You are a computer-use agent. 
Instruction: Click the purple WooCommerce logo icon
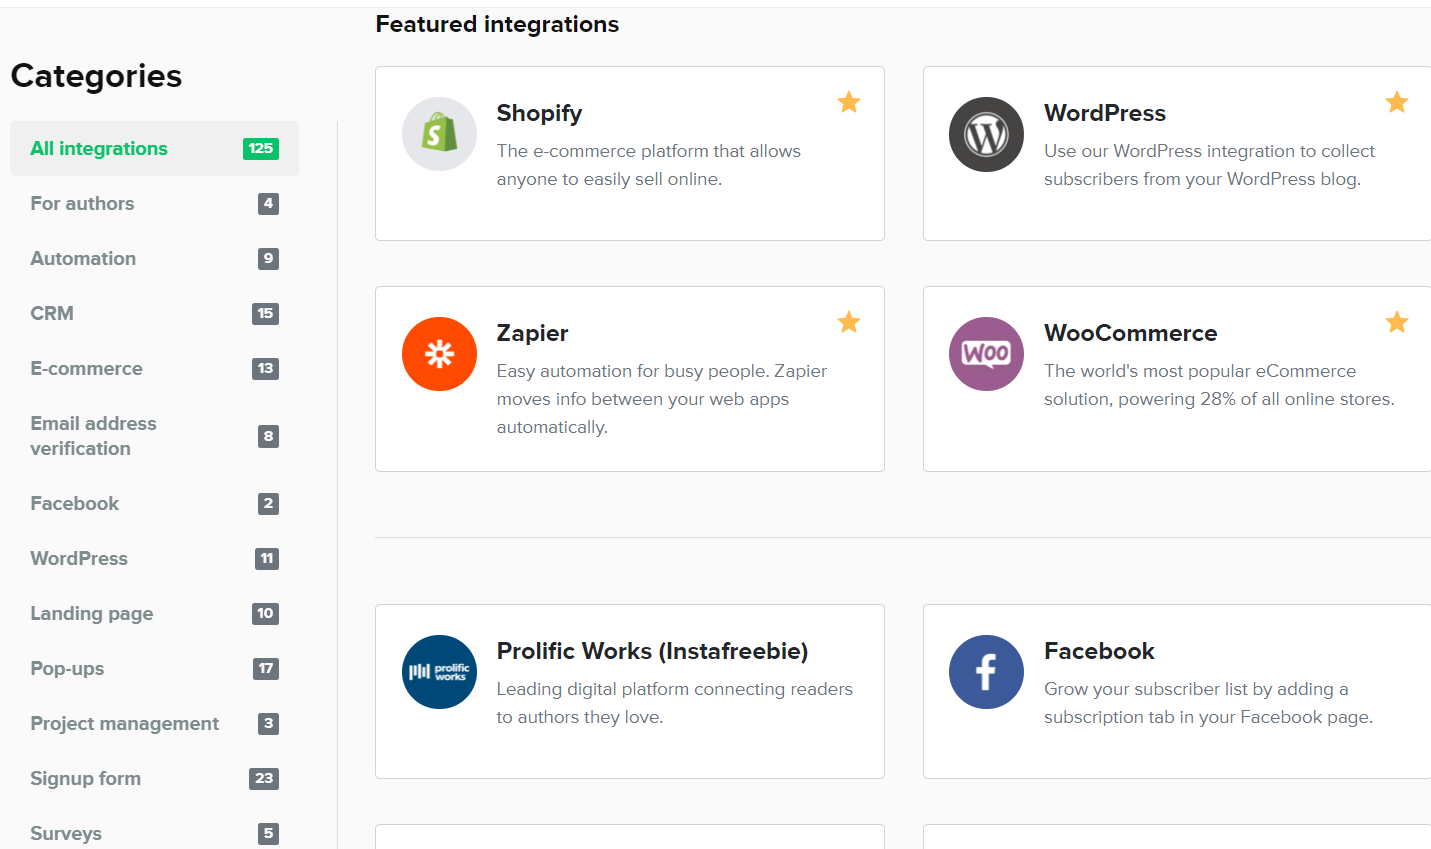[x=986, y=354]
